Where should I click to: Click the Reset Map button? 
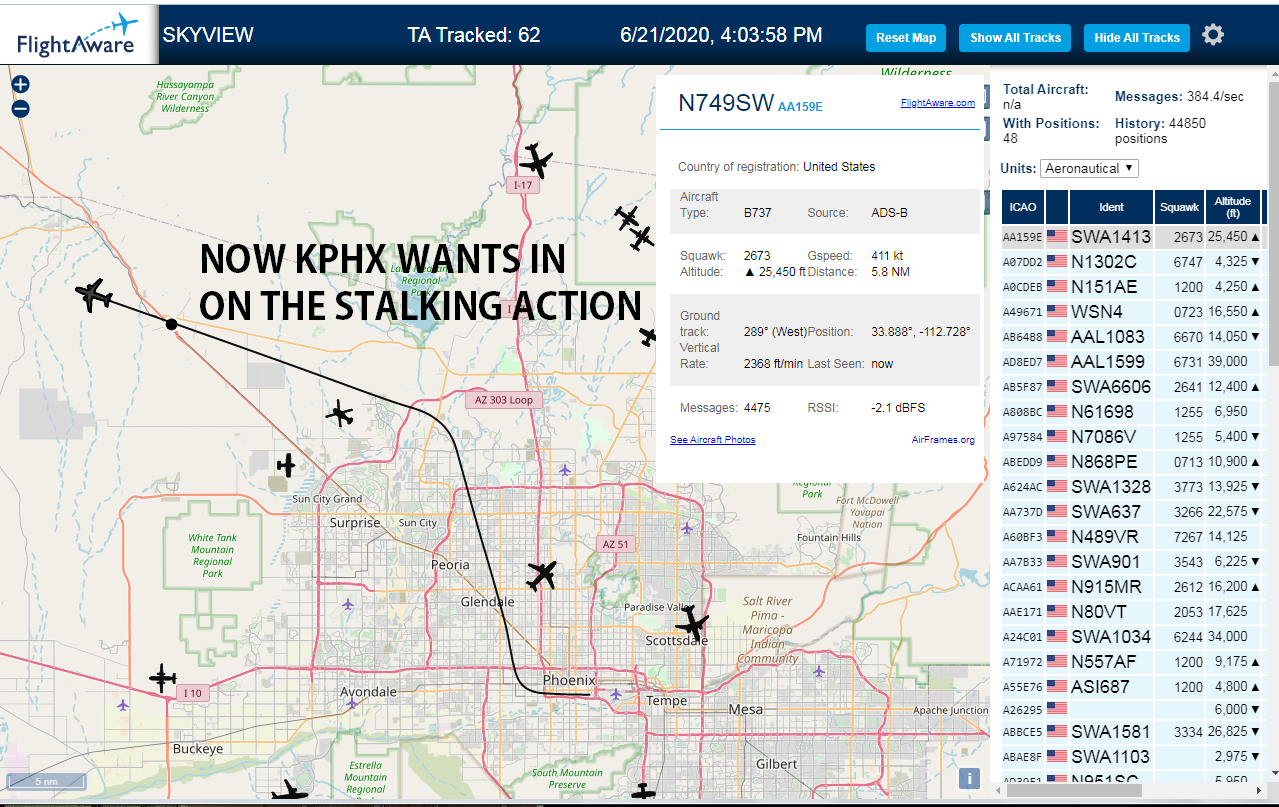[906, 38]
